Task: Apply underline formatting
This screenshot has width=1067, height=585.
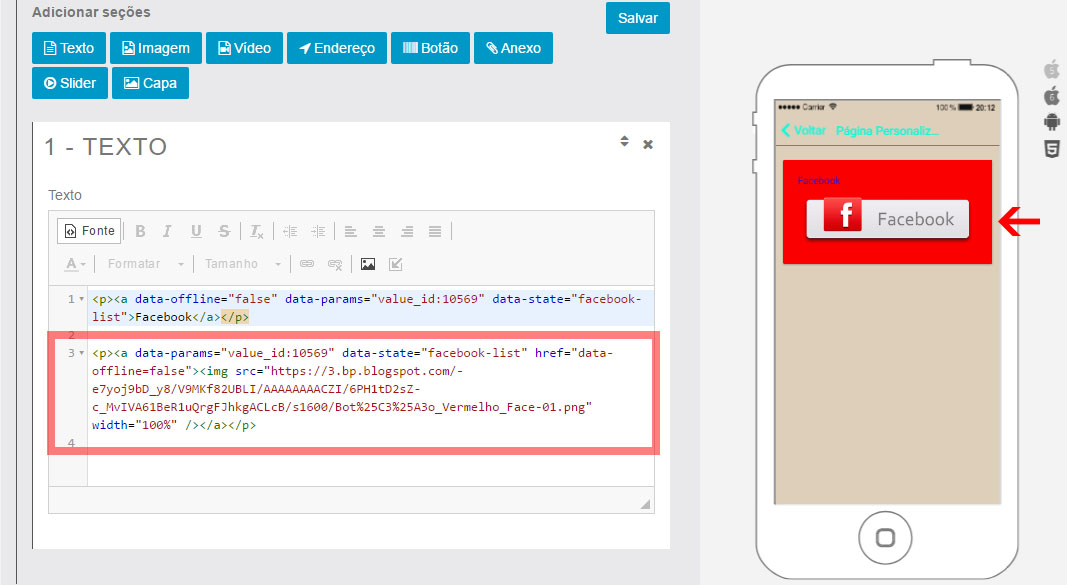Action: 196,231
